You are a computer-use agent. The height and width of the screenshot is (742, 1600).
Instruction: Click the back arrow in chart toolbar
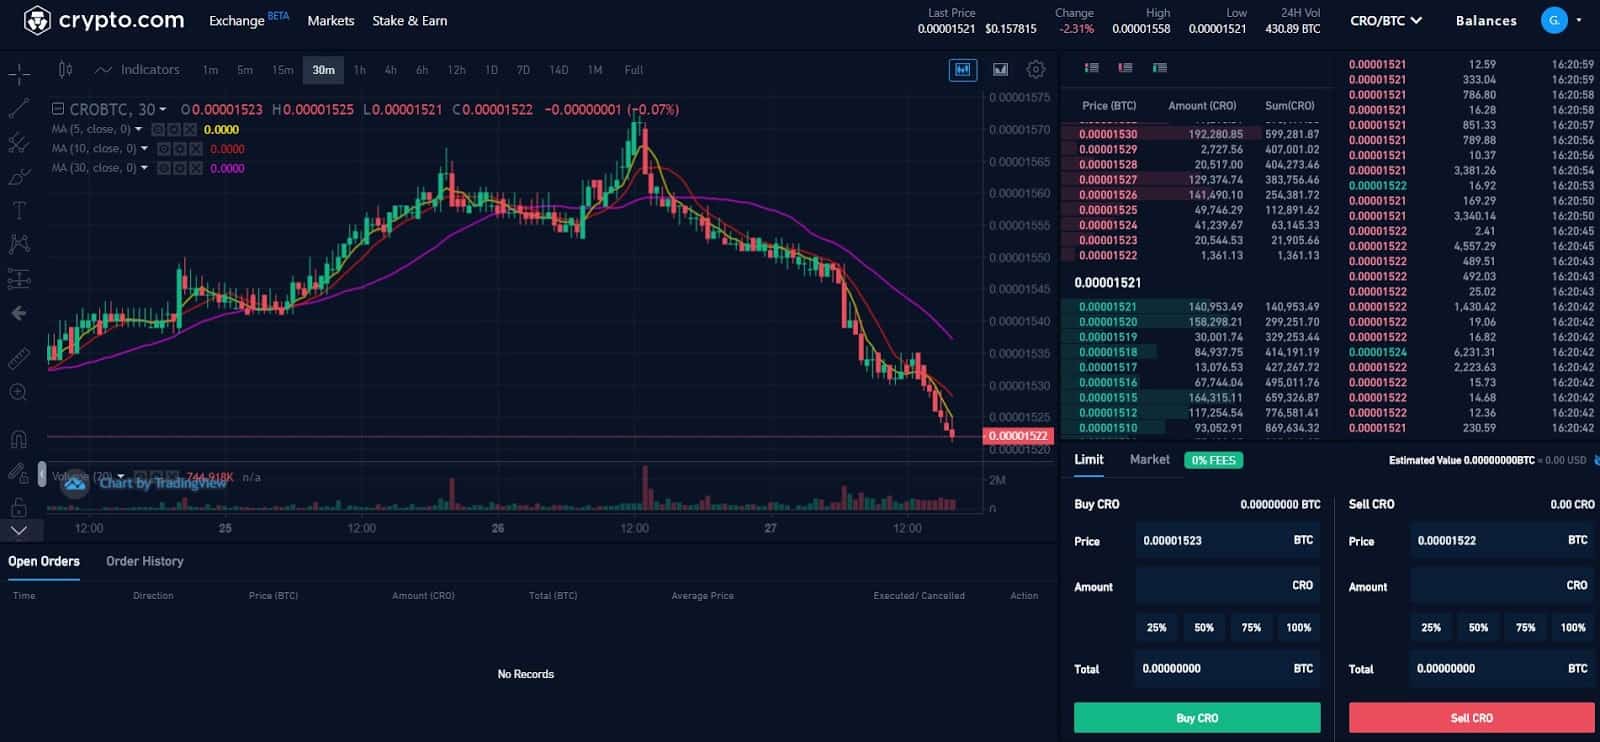click(x=19, y=313)
